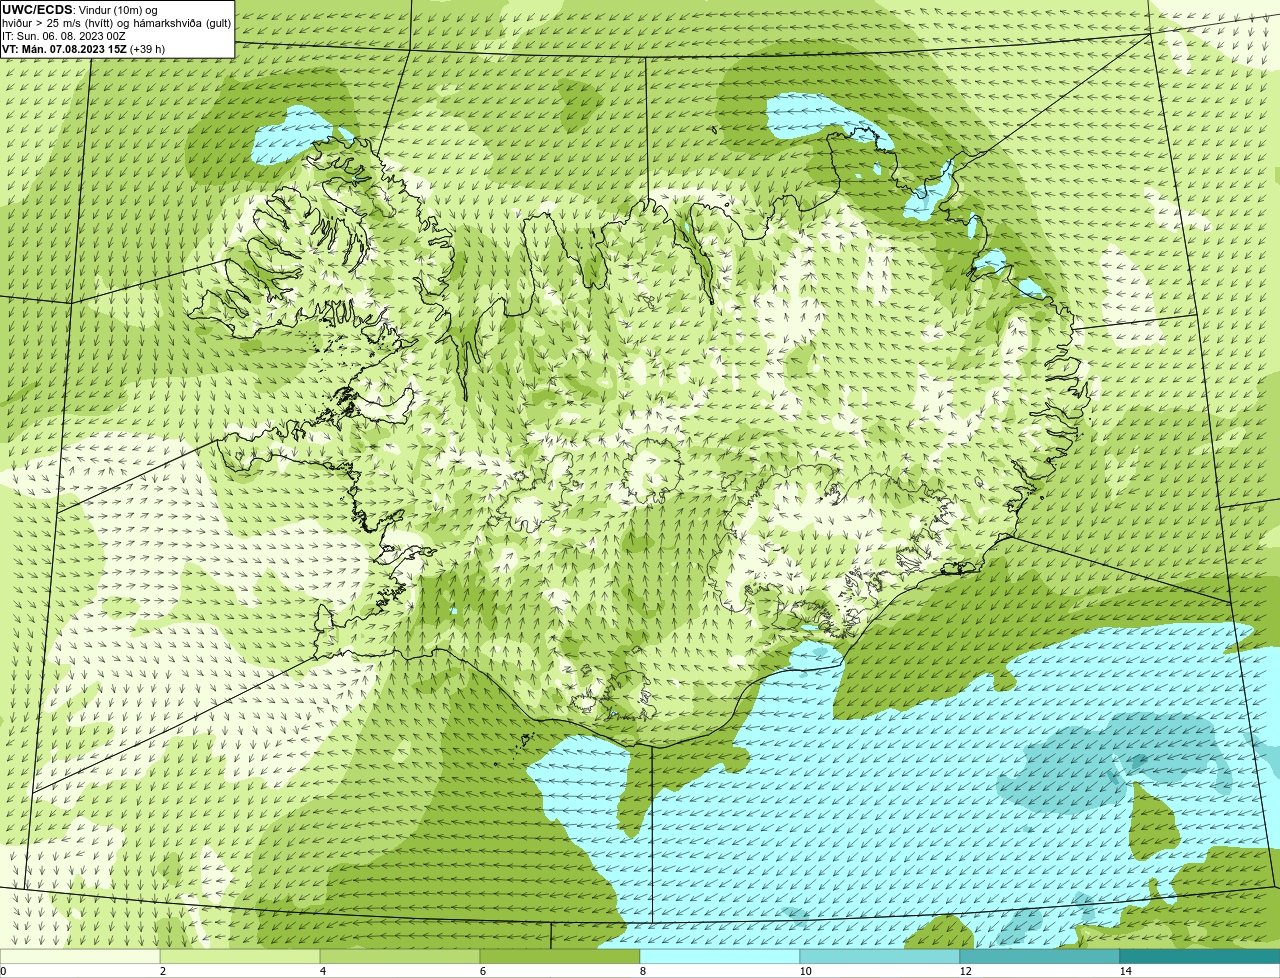Select the 8–10 m/s light cyan color segment
The width and height of the screenshot is (1280, 978).
pos(720,956)
